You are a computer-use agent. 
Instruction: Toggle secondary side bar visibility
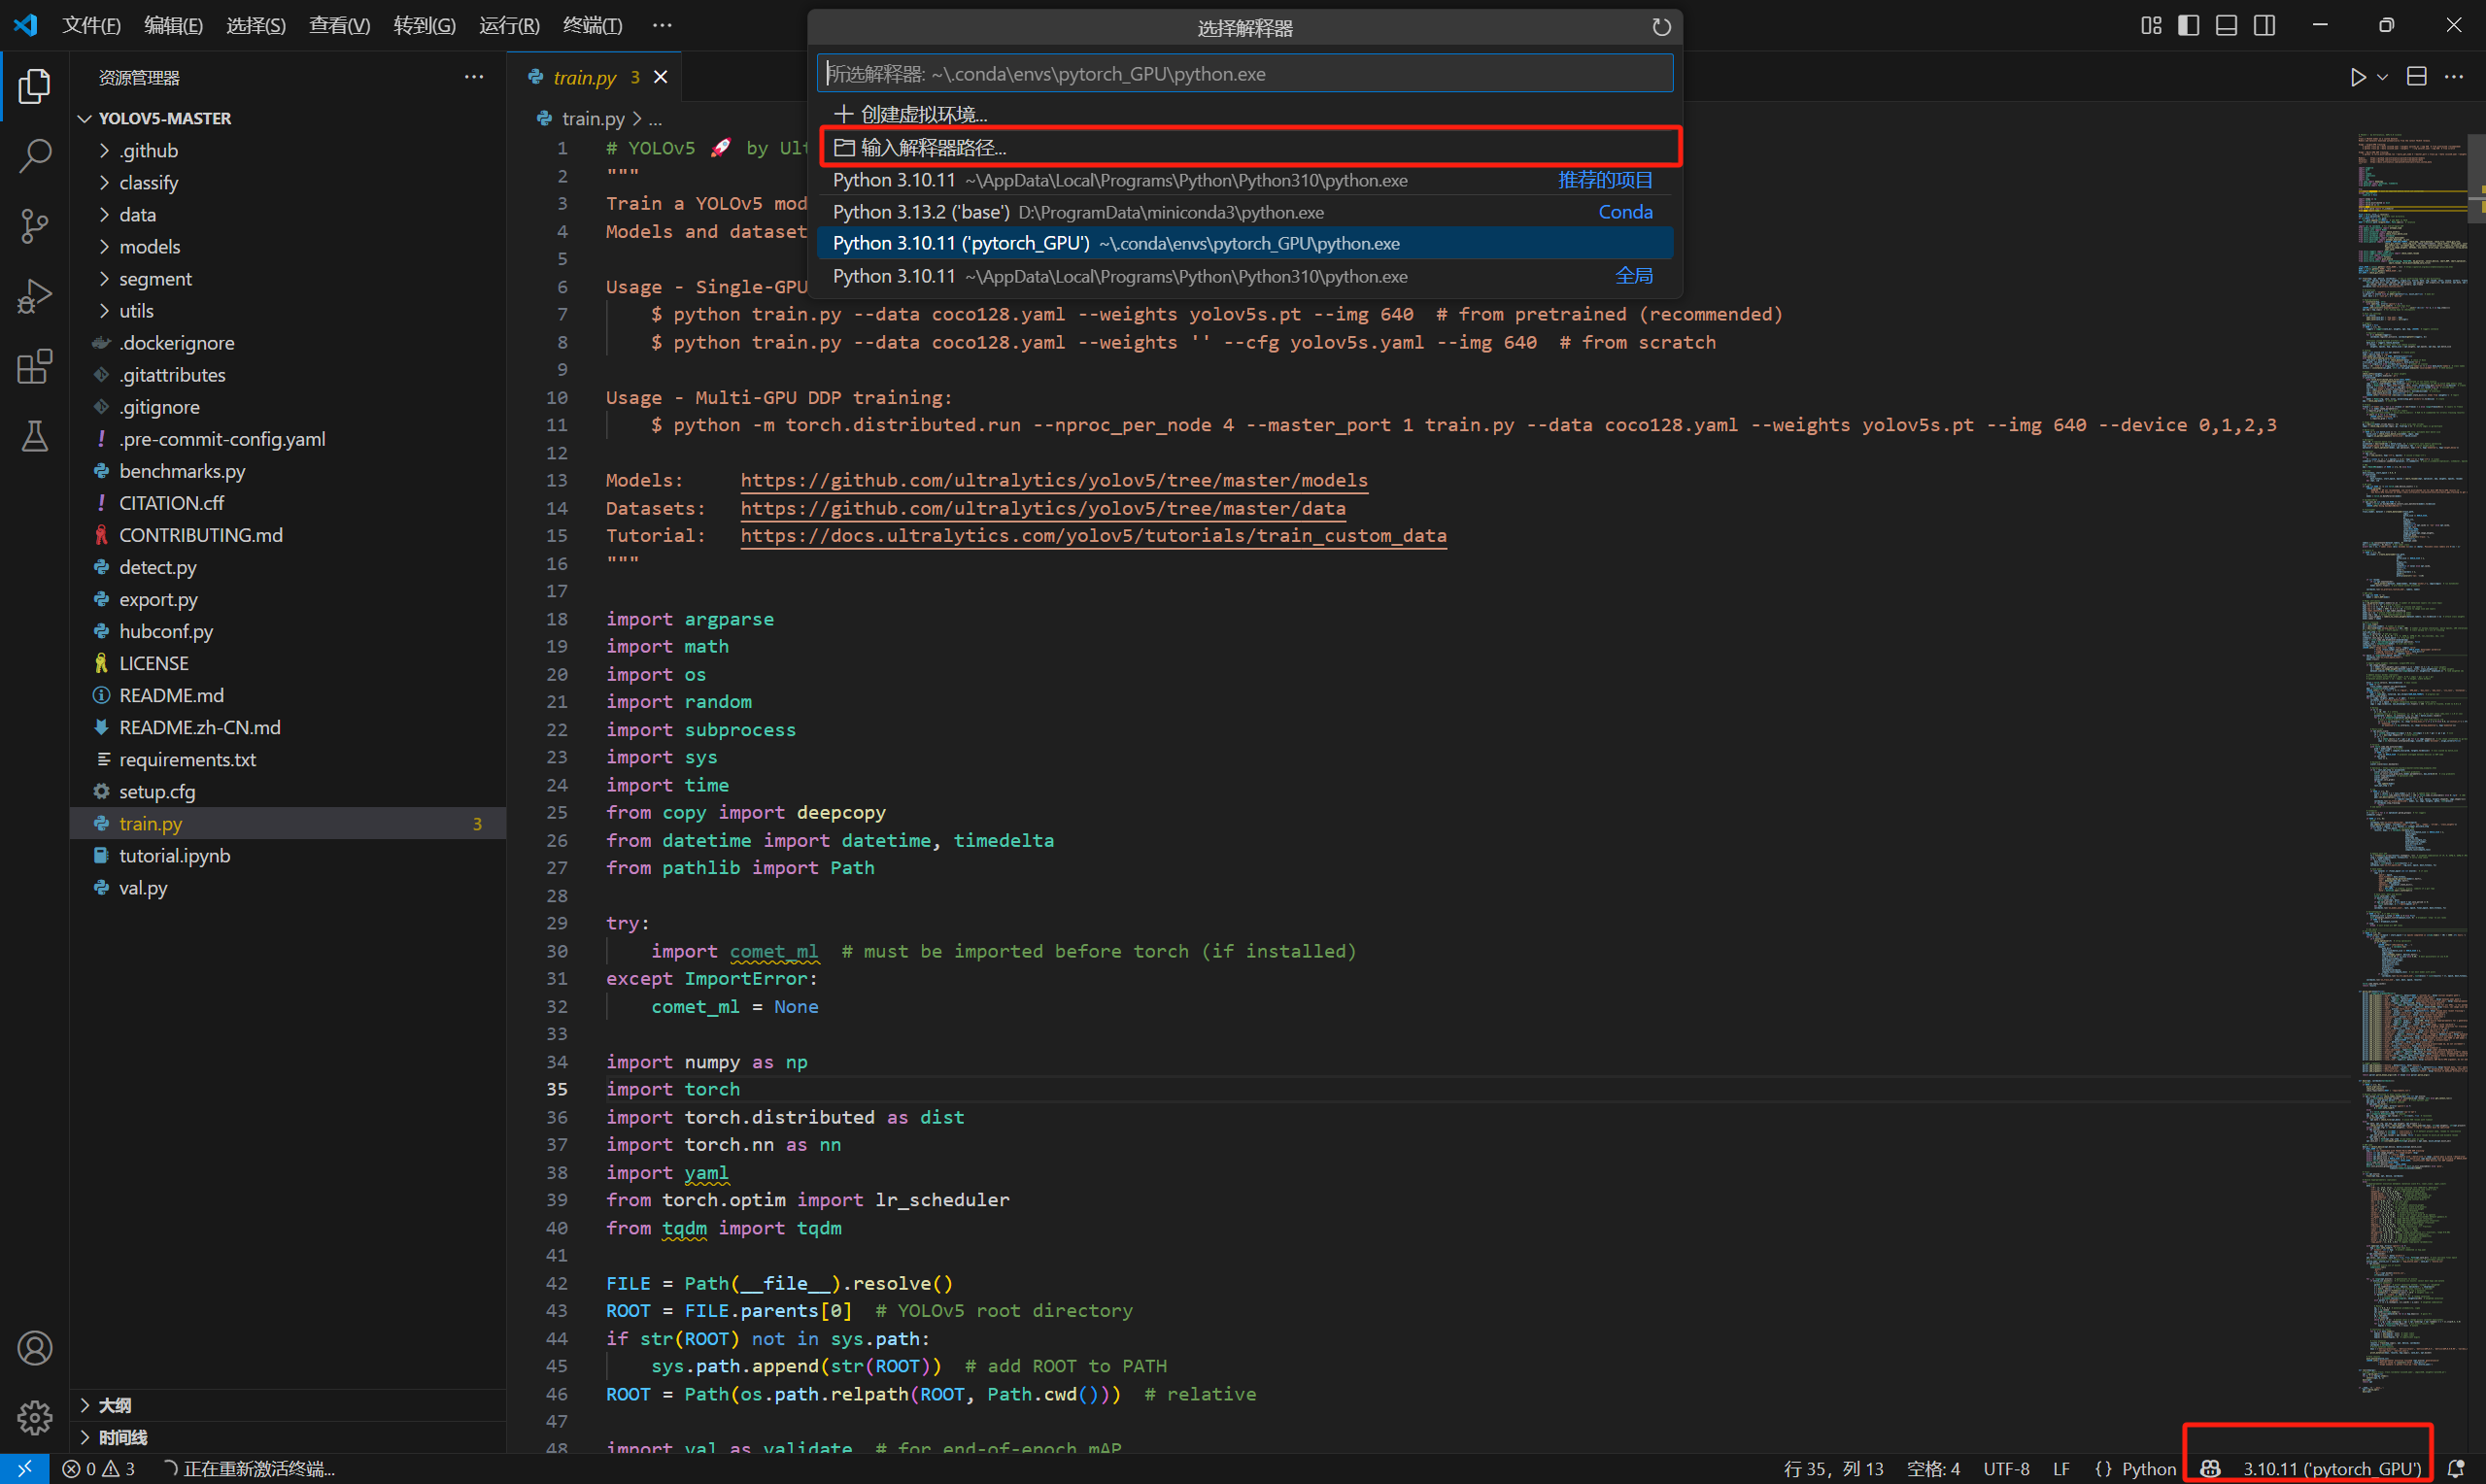pyautogui.click(x=2265, y=25)
